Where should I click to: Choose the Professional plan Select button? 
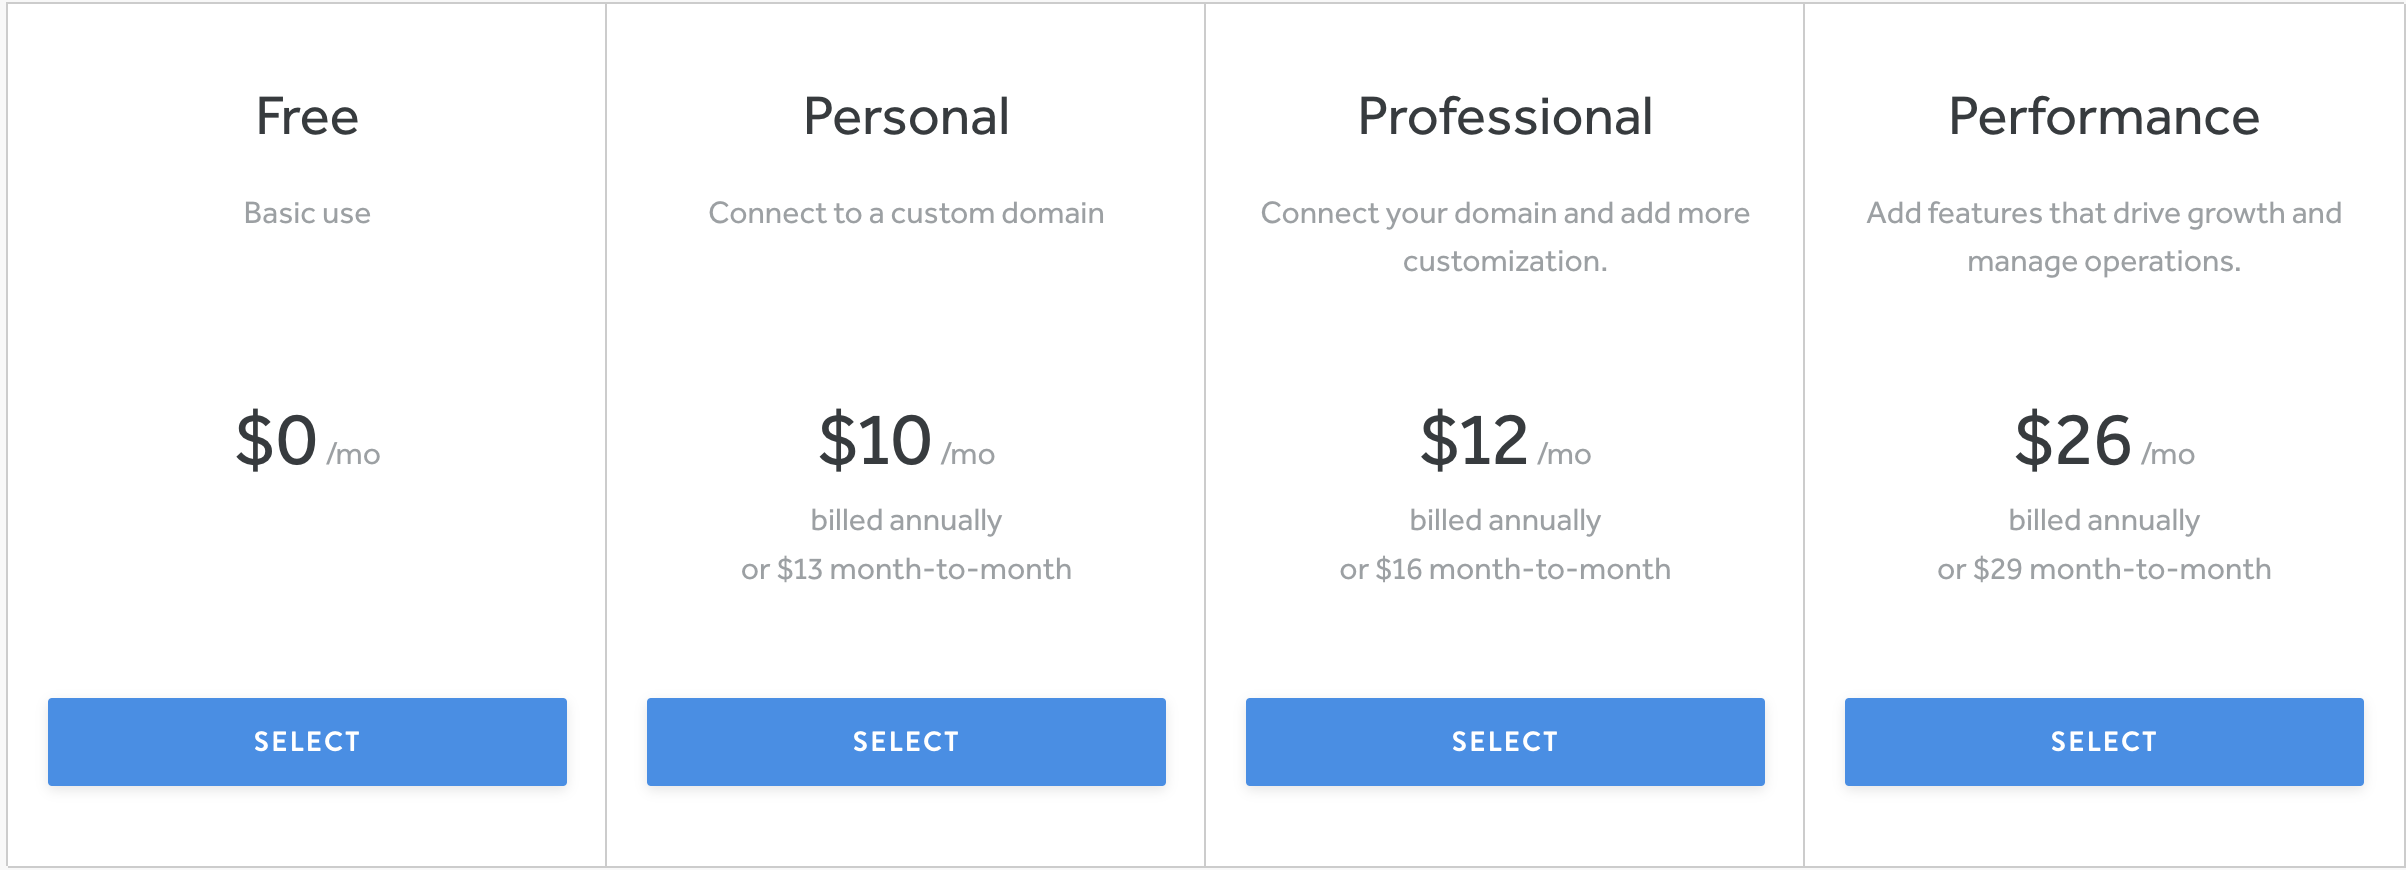1505,741
